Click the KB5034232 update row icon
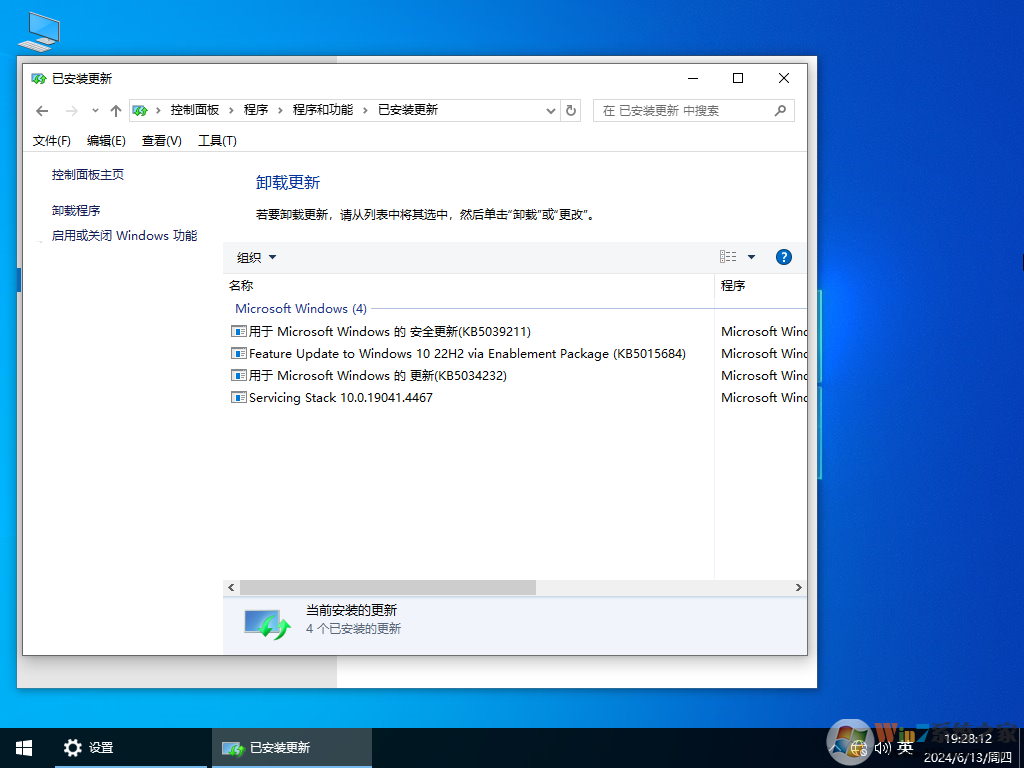 [x=238, y=376]
